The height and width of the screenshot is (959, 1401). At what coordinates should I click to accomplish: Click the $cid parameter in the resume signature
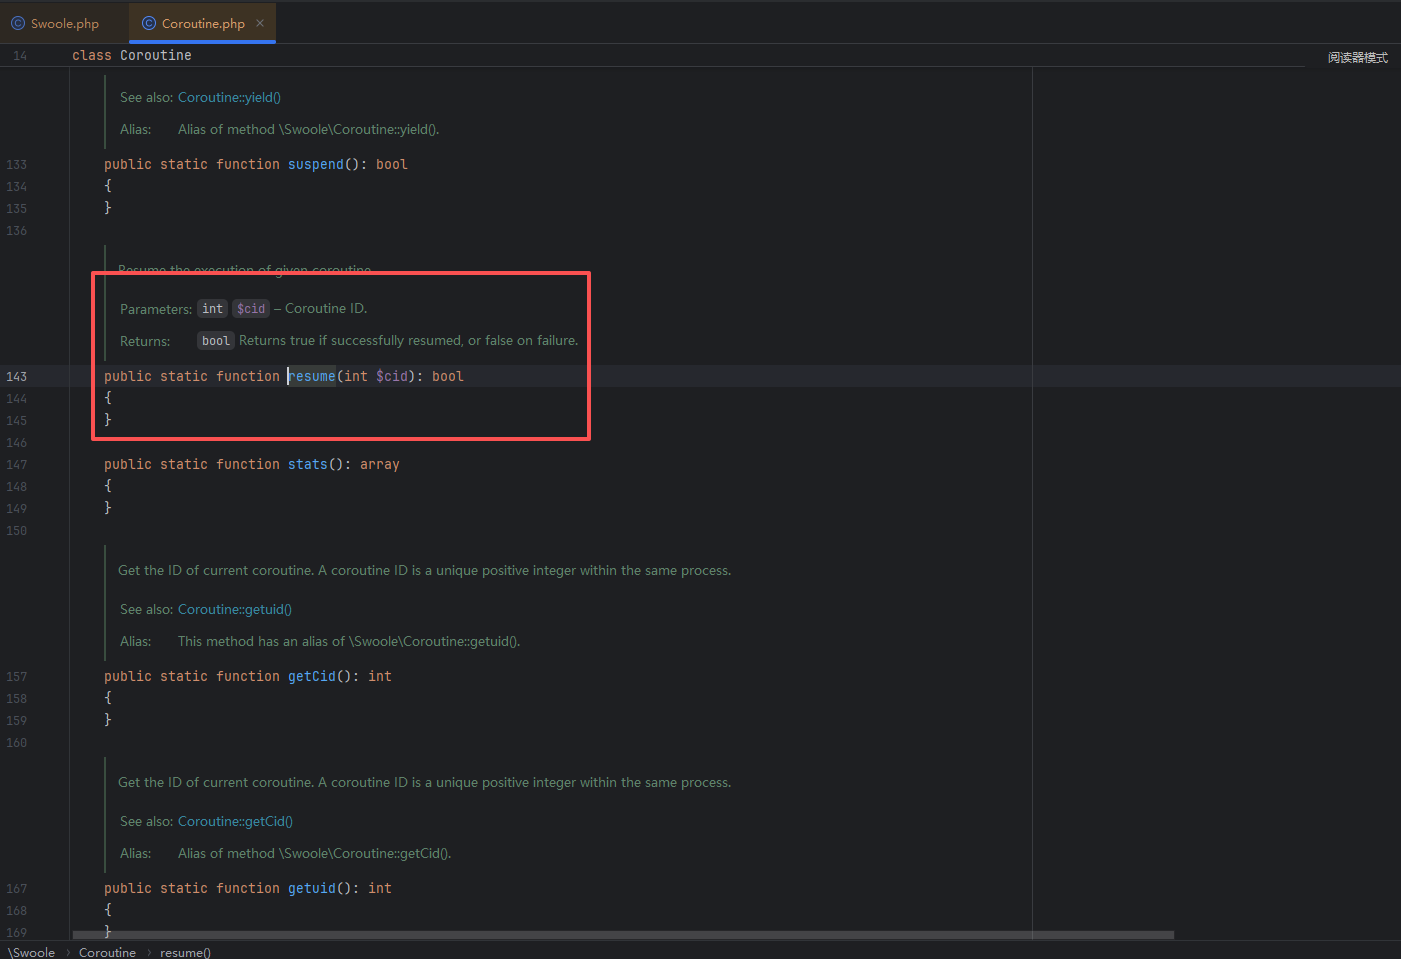coord(392,376)
